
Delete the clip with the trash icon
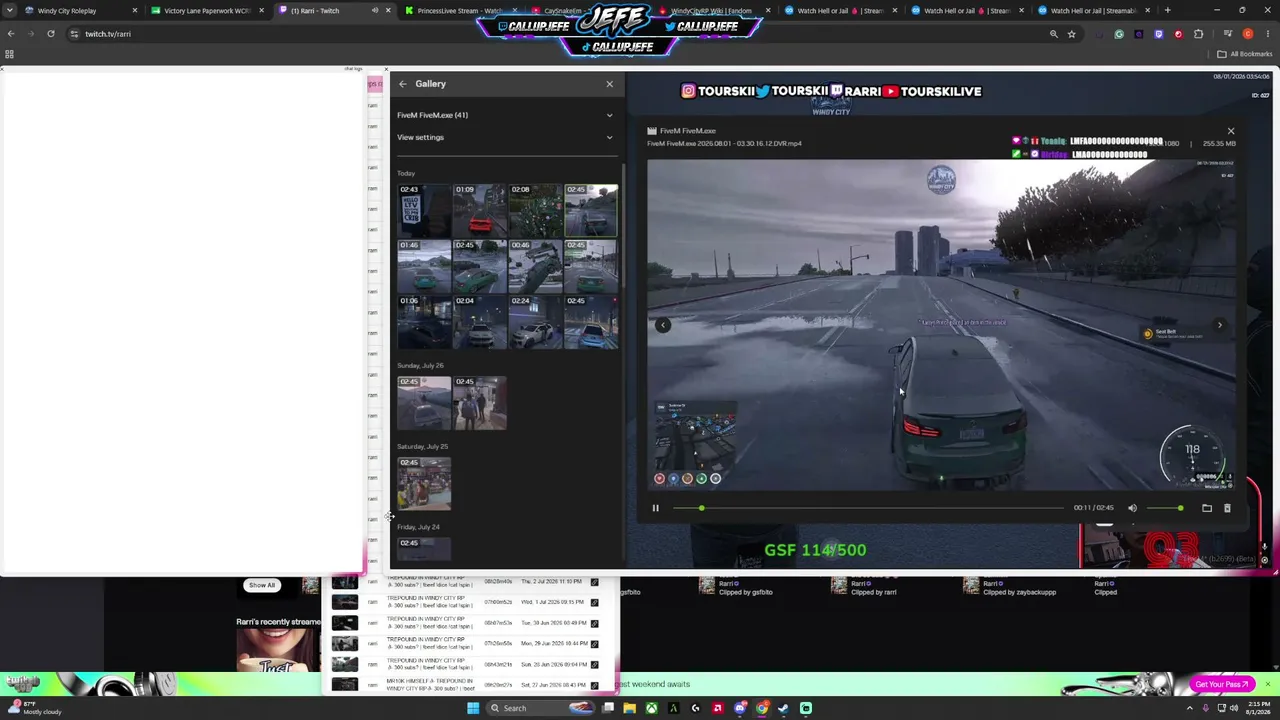1227,508
